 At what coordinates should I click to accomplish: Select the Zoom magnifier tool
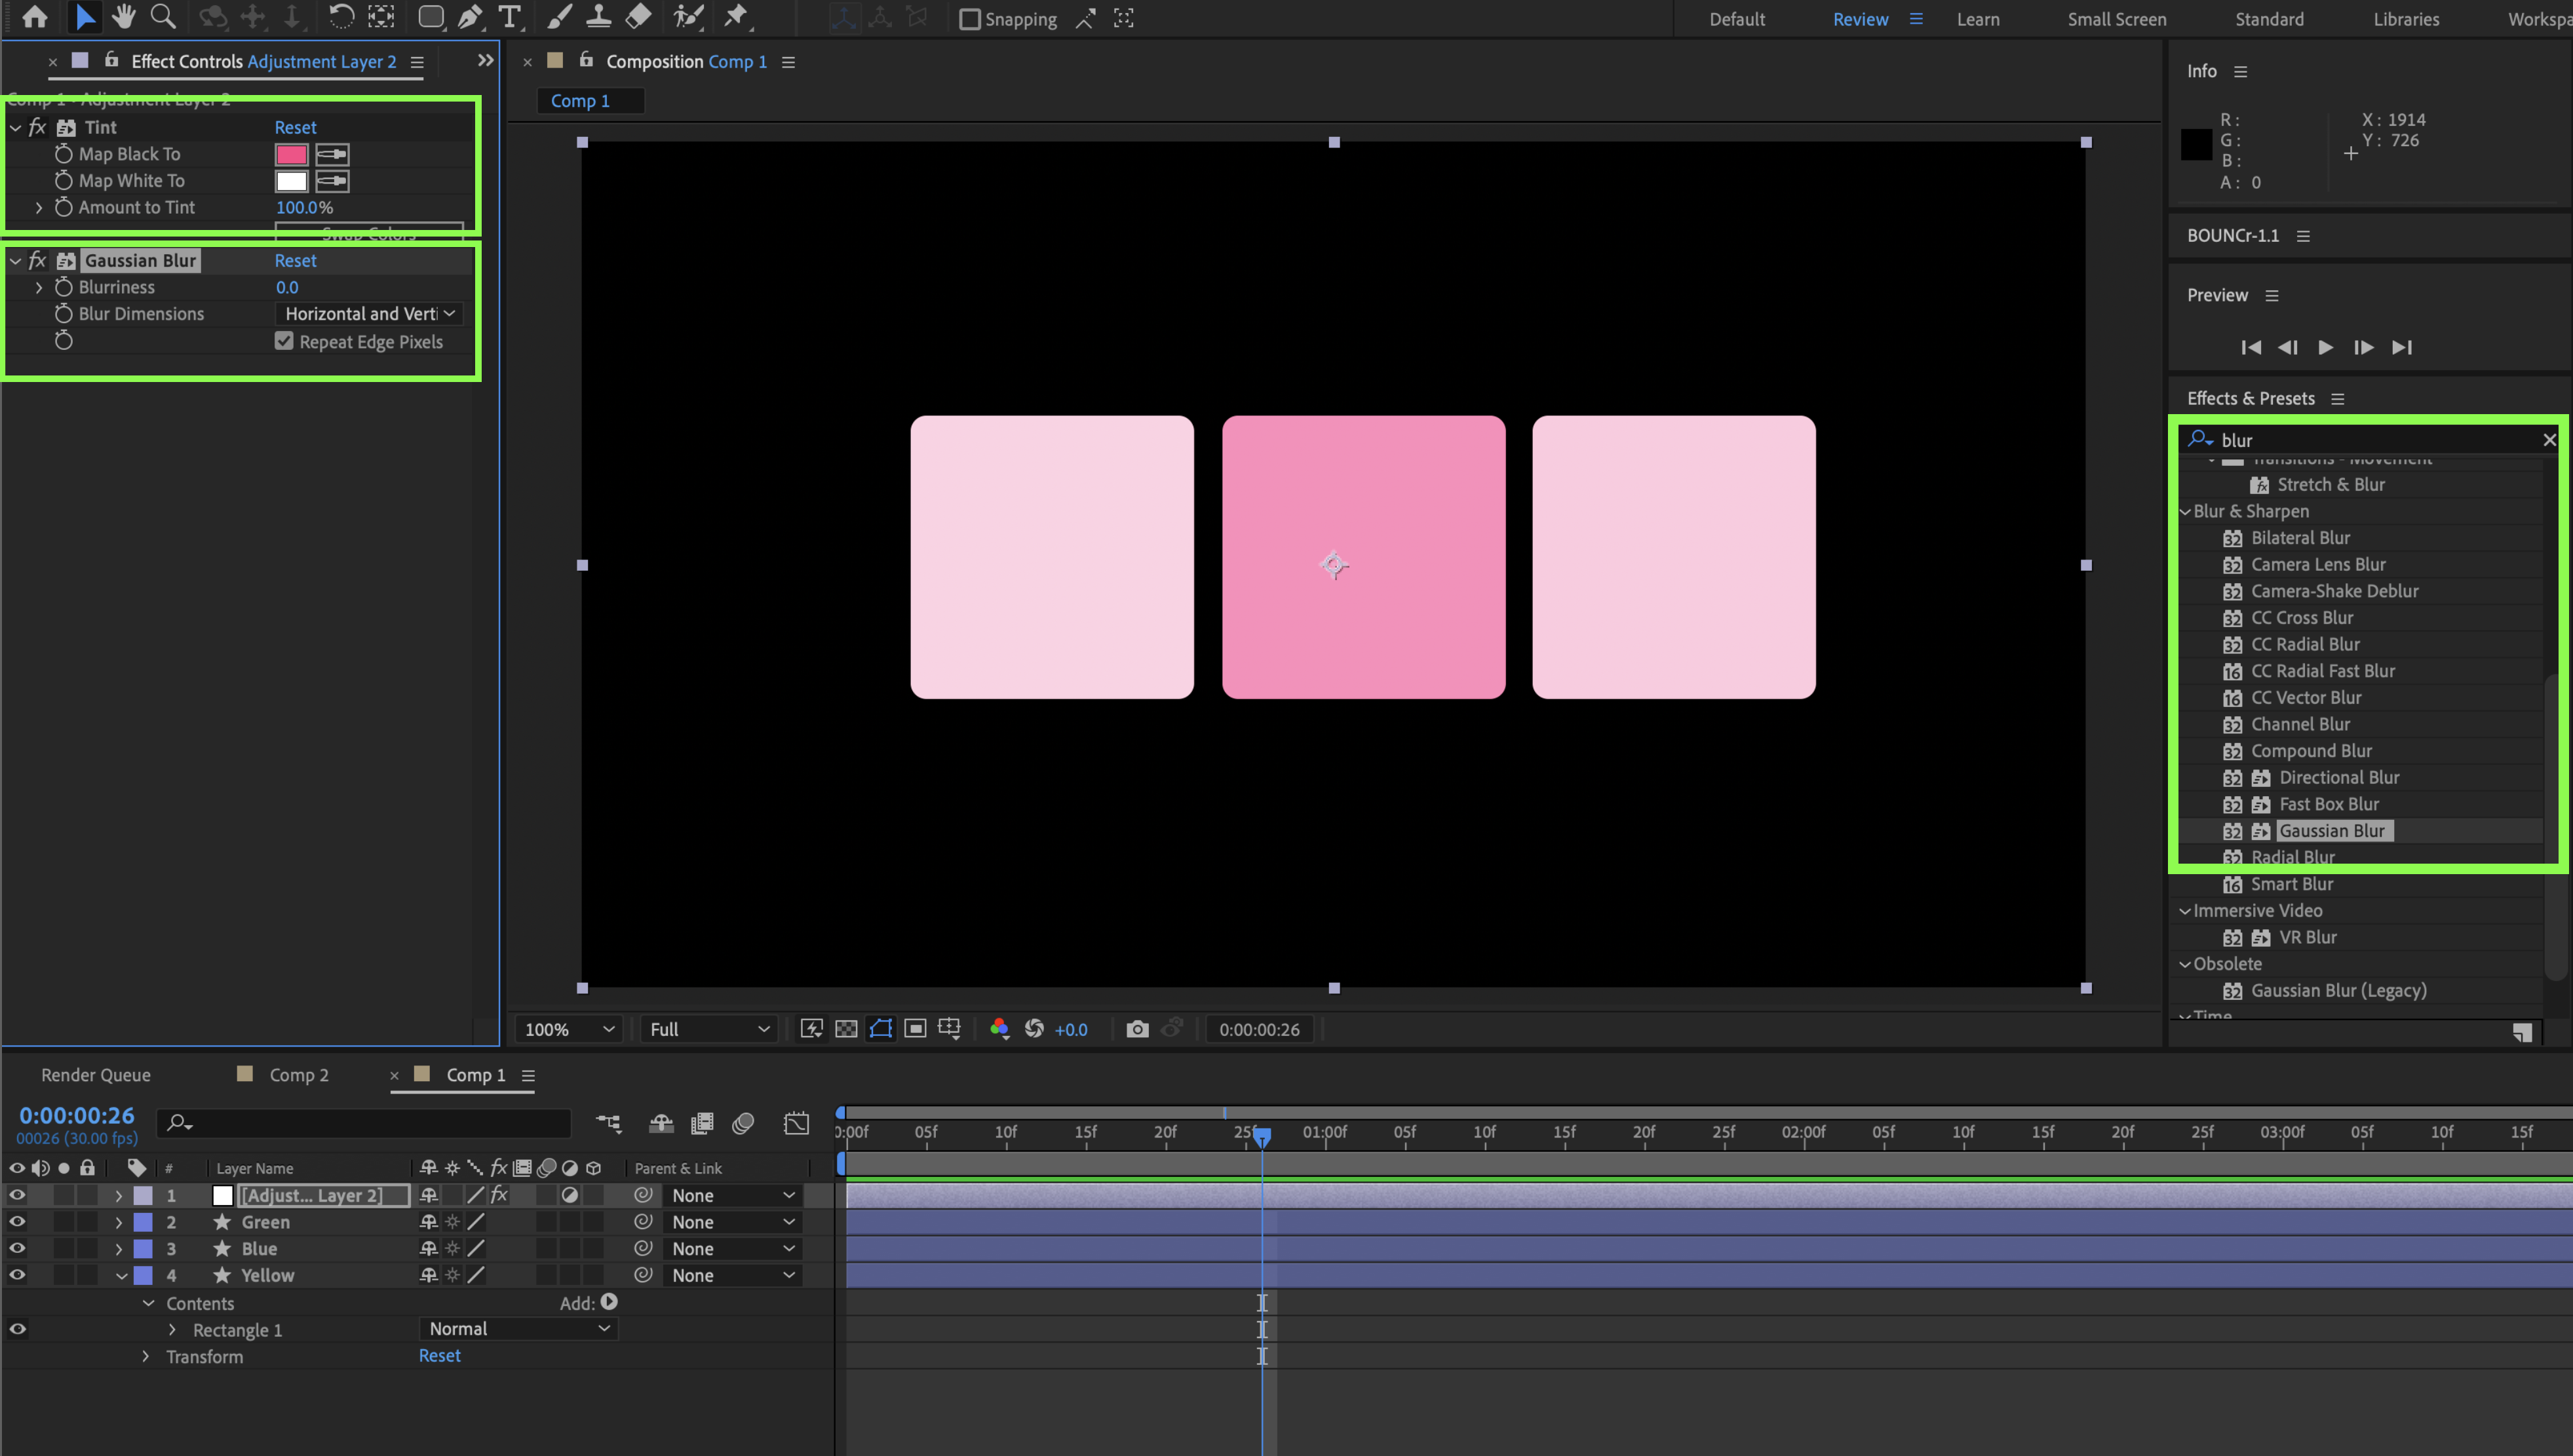pos(162,17)
